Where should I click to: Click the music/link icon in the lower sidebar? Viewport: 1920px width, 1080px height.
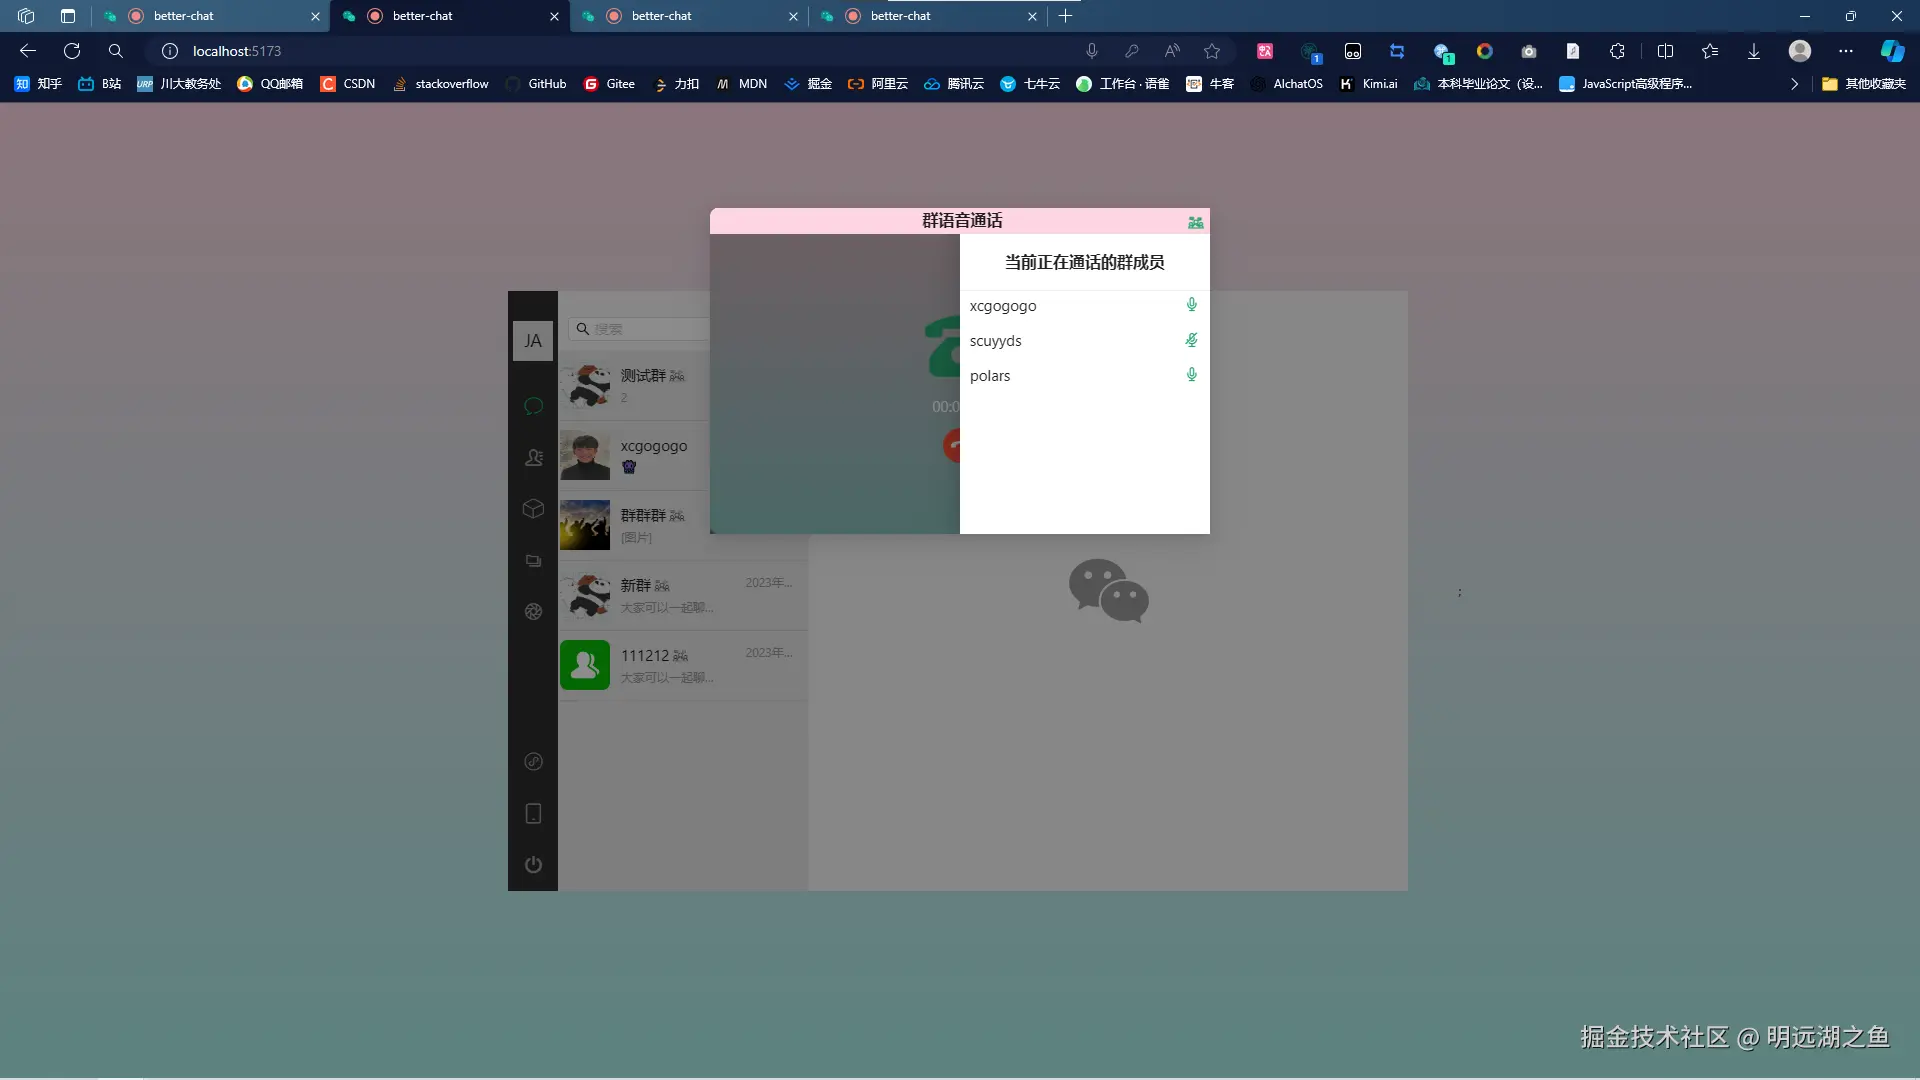533,762
